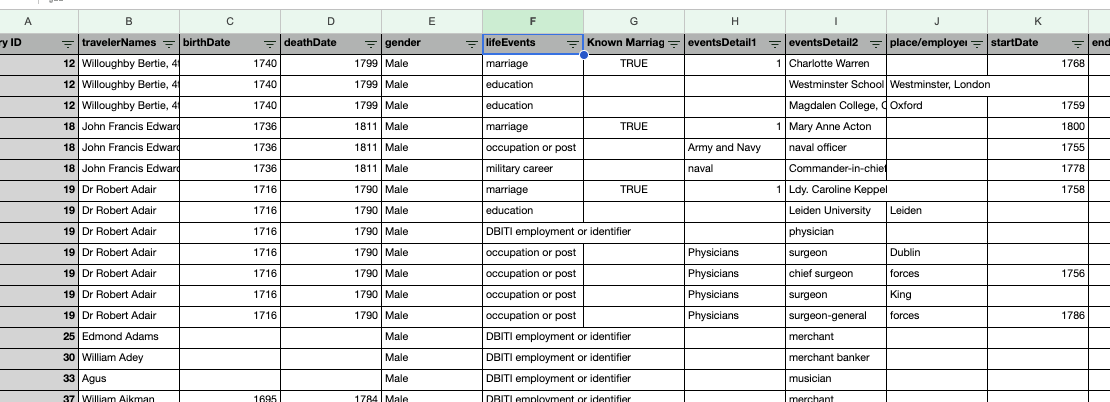The image size is (1110, 402).
Task: Select the Westminster School cell
Action: (x=835, y=85)
